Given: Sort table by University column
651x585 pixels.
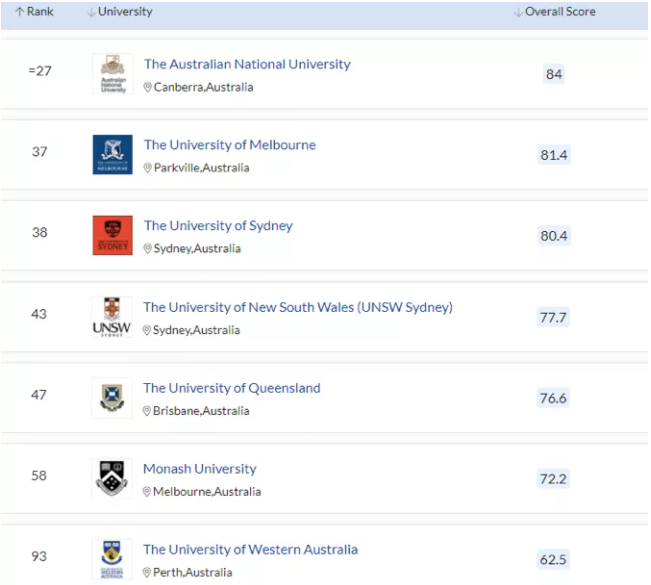Looking at the screenshot, I should pos(120,12).
